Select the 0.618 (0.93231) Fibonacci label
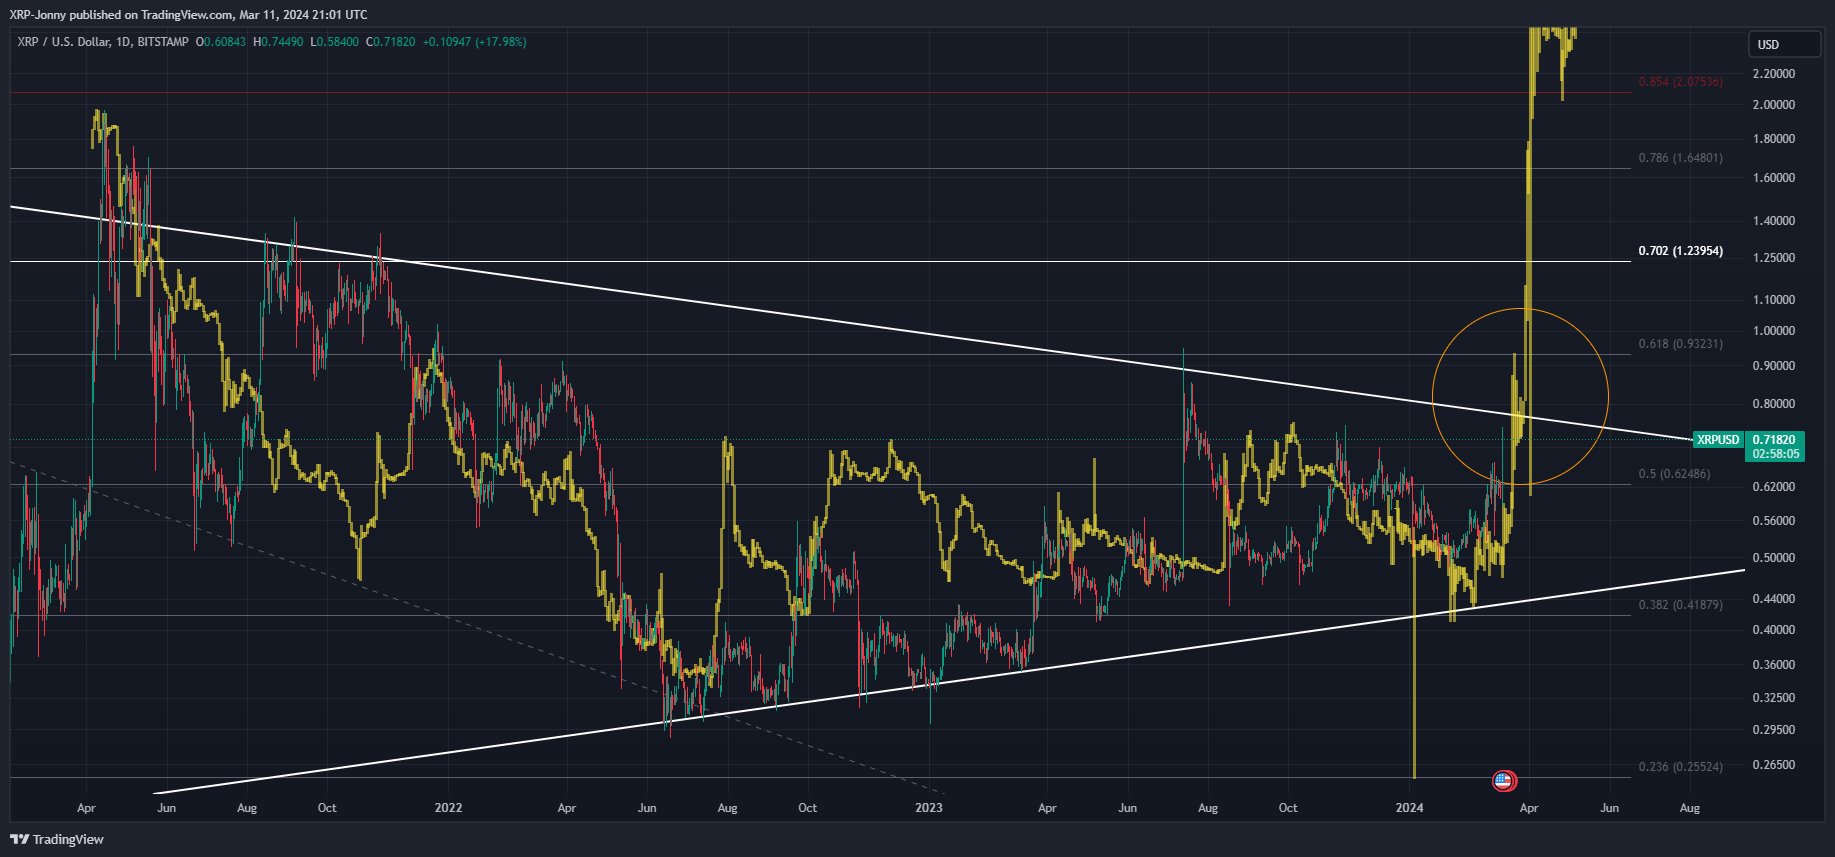 (1680, 344)
